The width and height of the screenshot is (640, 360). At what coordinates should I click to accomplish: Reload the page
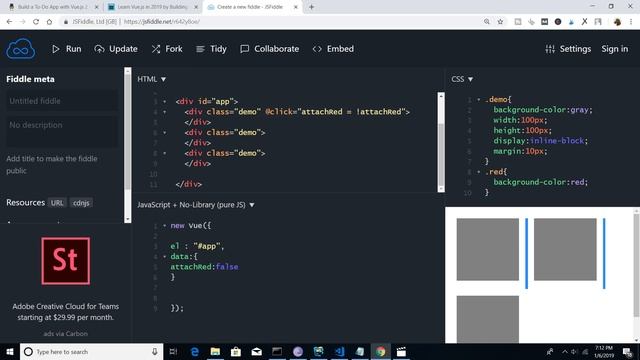click(36, 22)
